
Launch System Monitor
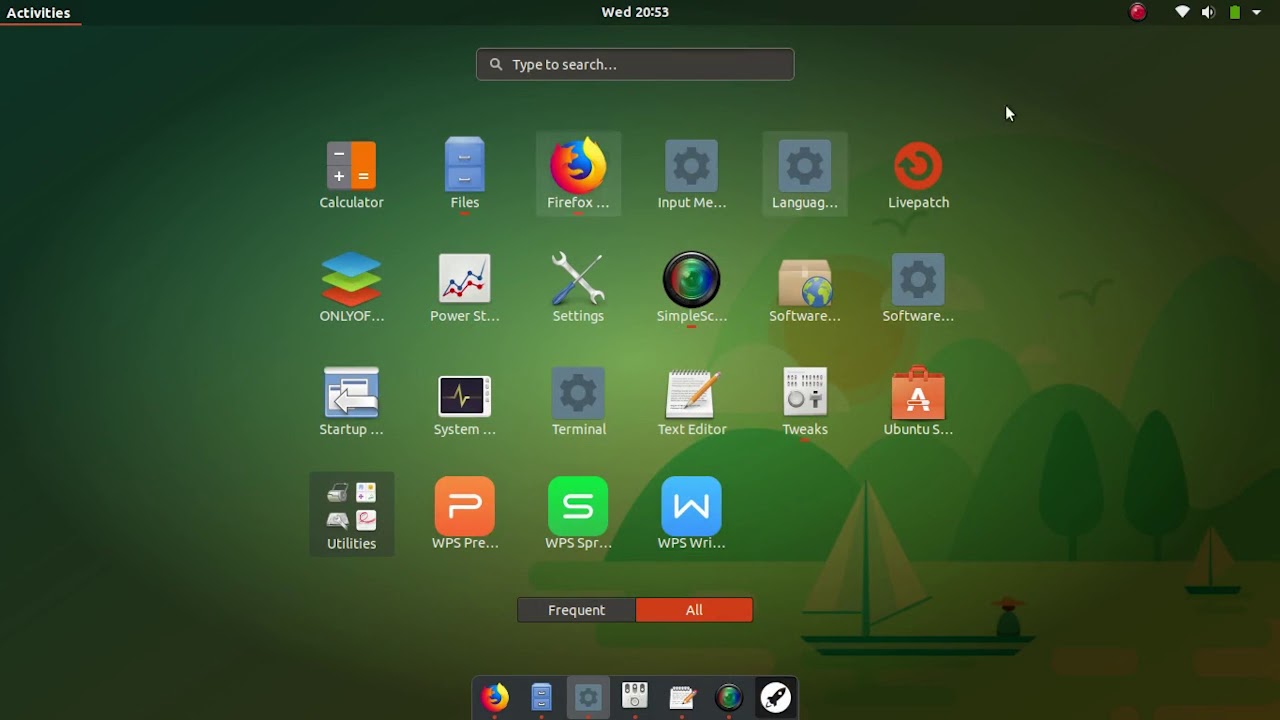tap(465, 401)
